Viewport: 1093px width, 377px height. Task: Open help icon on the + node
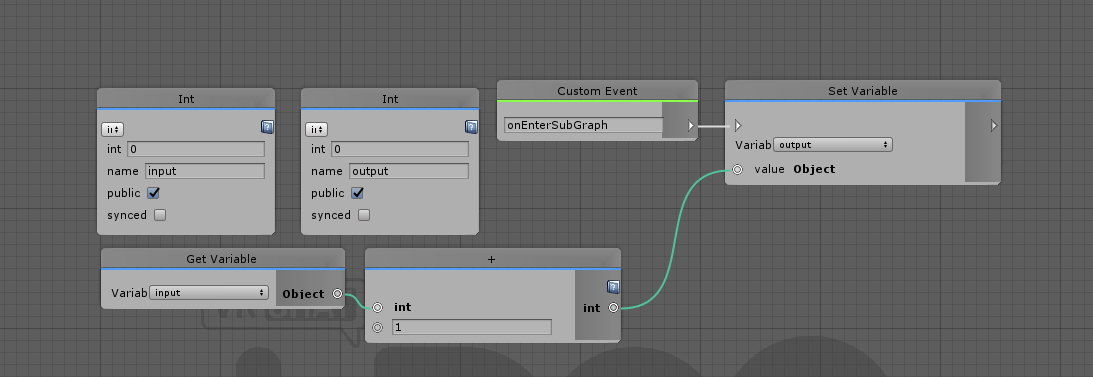pyautogui.click(x=613, y=286)
